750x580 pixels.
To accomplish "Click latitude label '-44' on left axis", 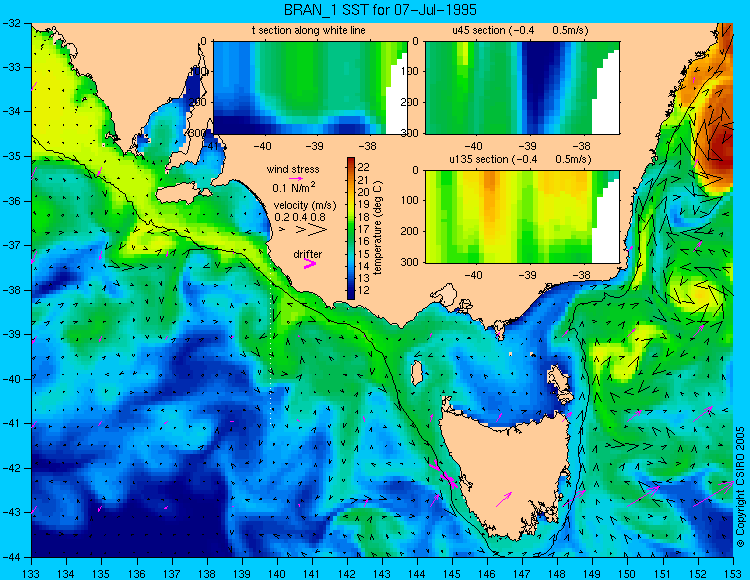I will [x=11, y=557].
